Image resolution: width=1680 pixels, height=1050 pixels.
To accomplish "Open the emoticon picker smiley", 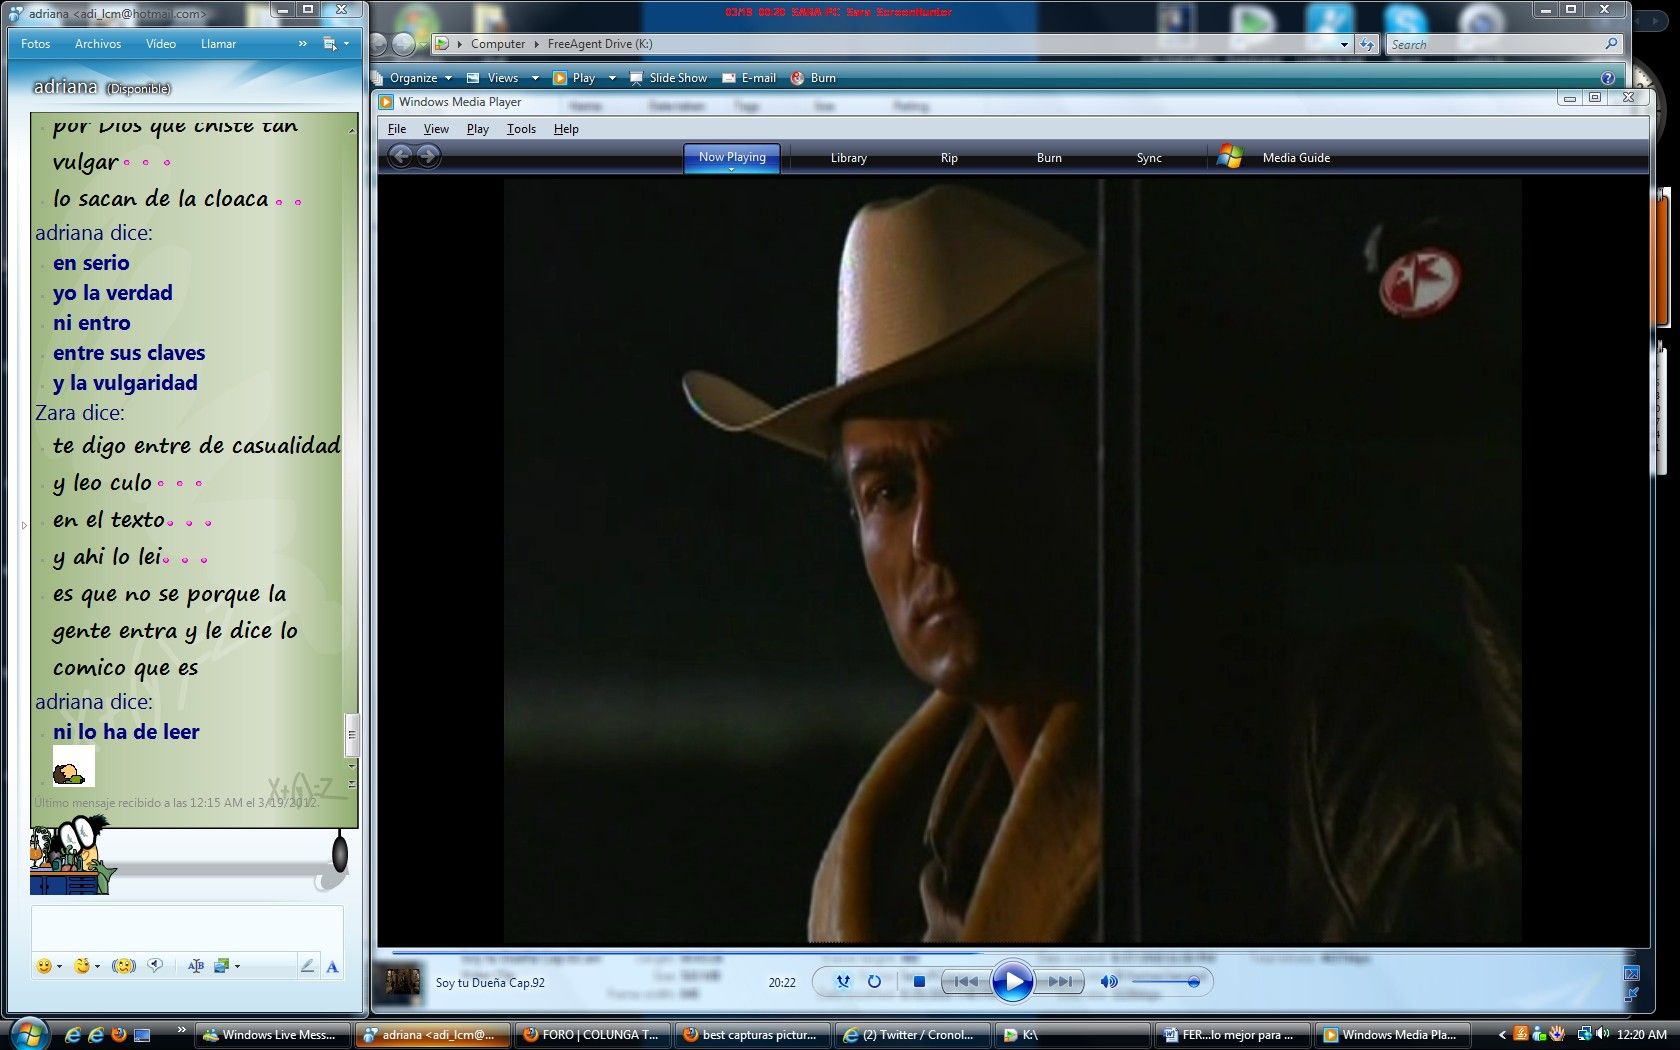I will point(44,966).
